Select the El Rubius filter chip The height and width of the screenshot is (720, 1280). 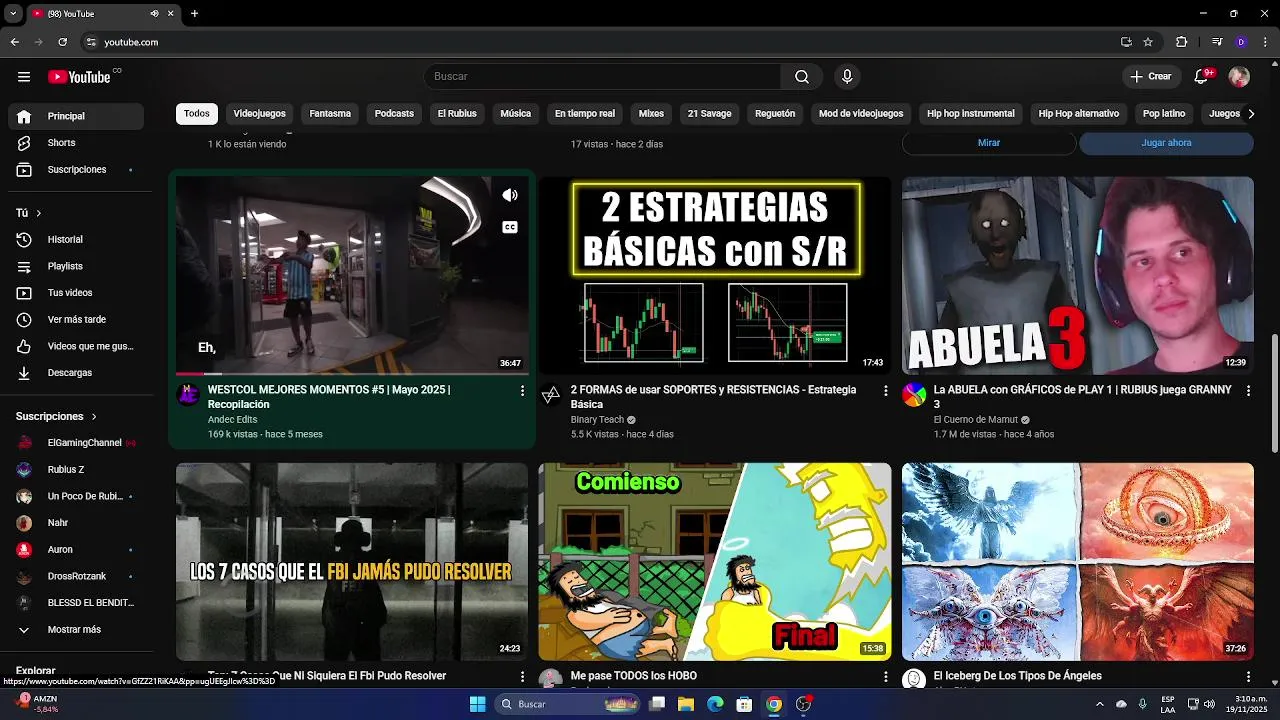pos(457,114)
